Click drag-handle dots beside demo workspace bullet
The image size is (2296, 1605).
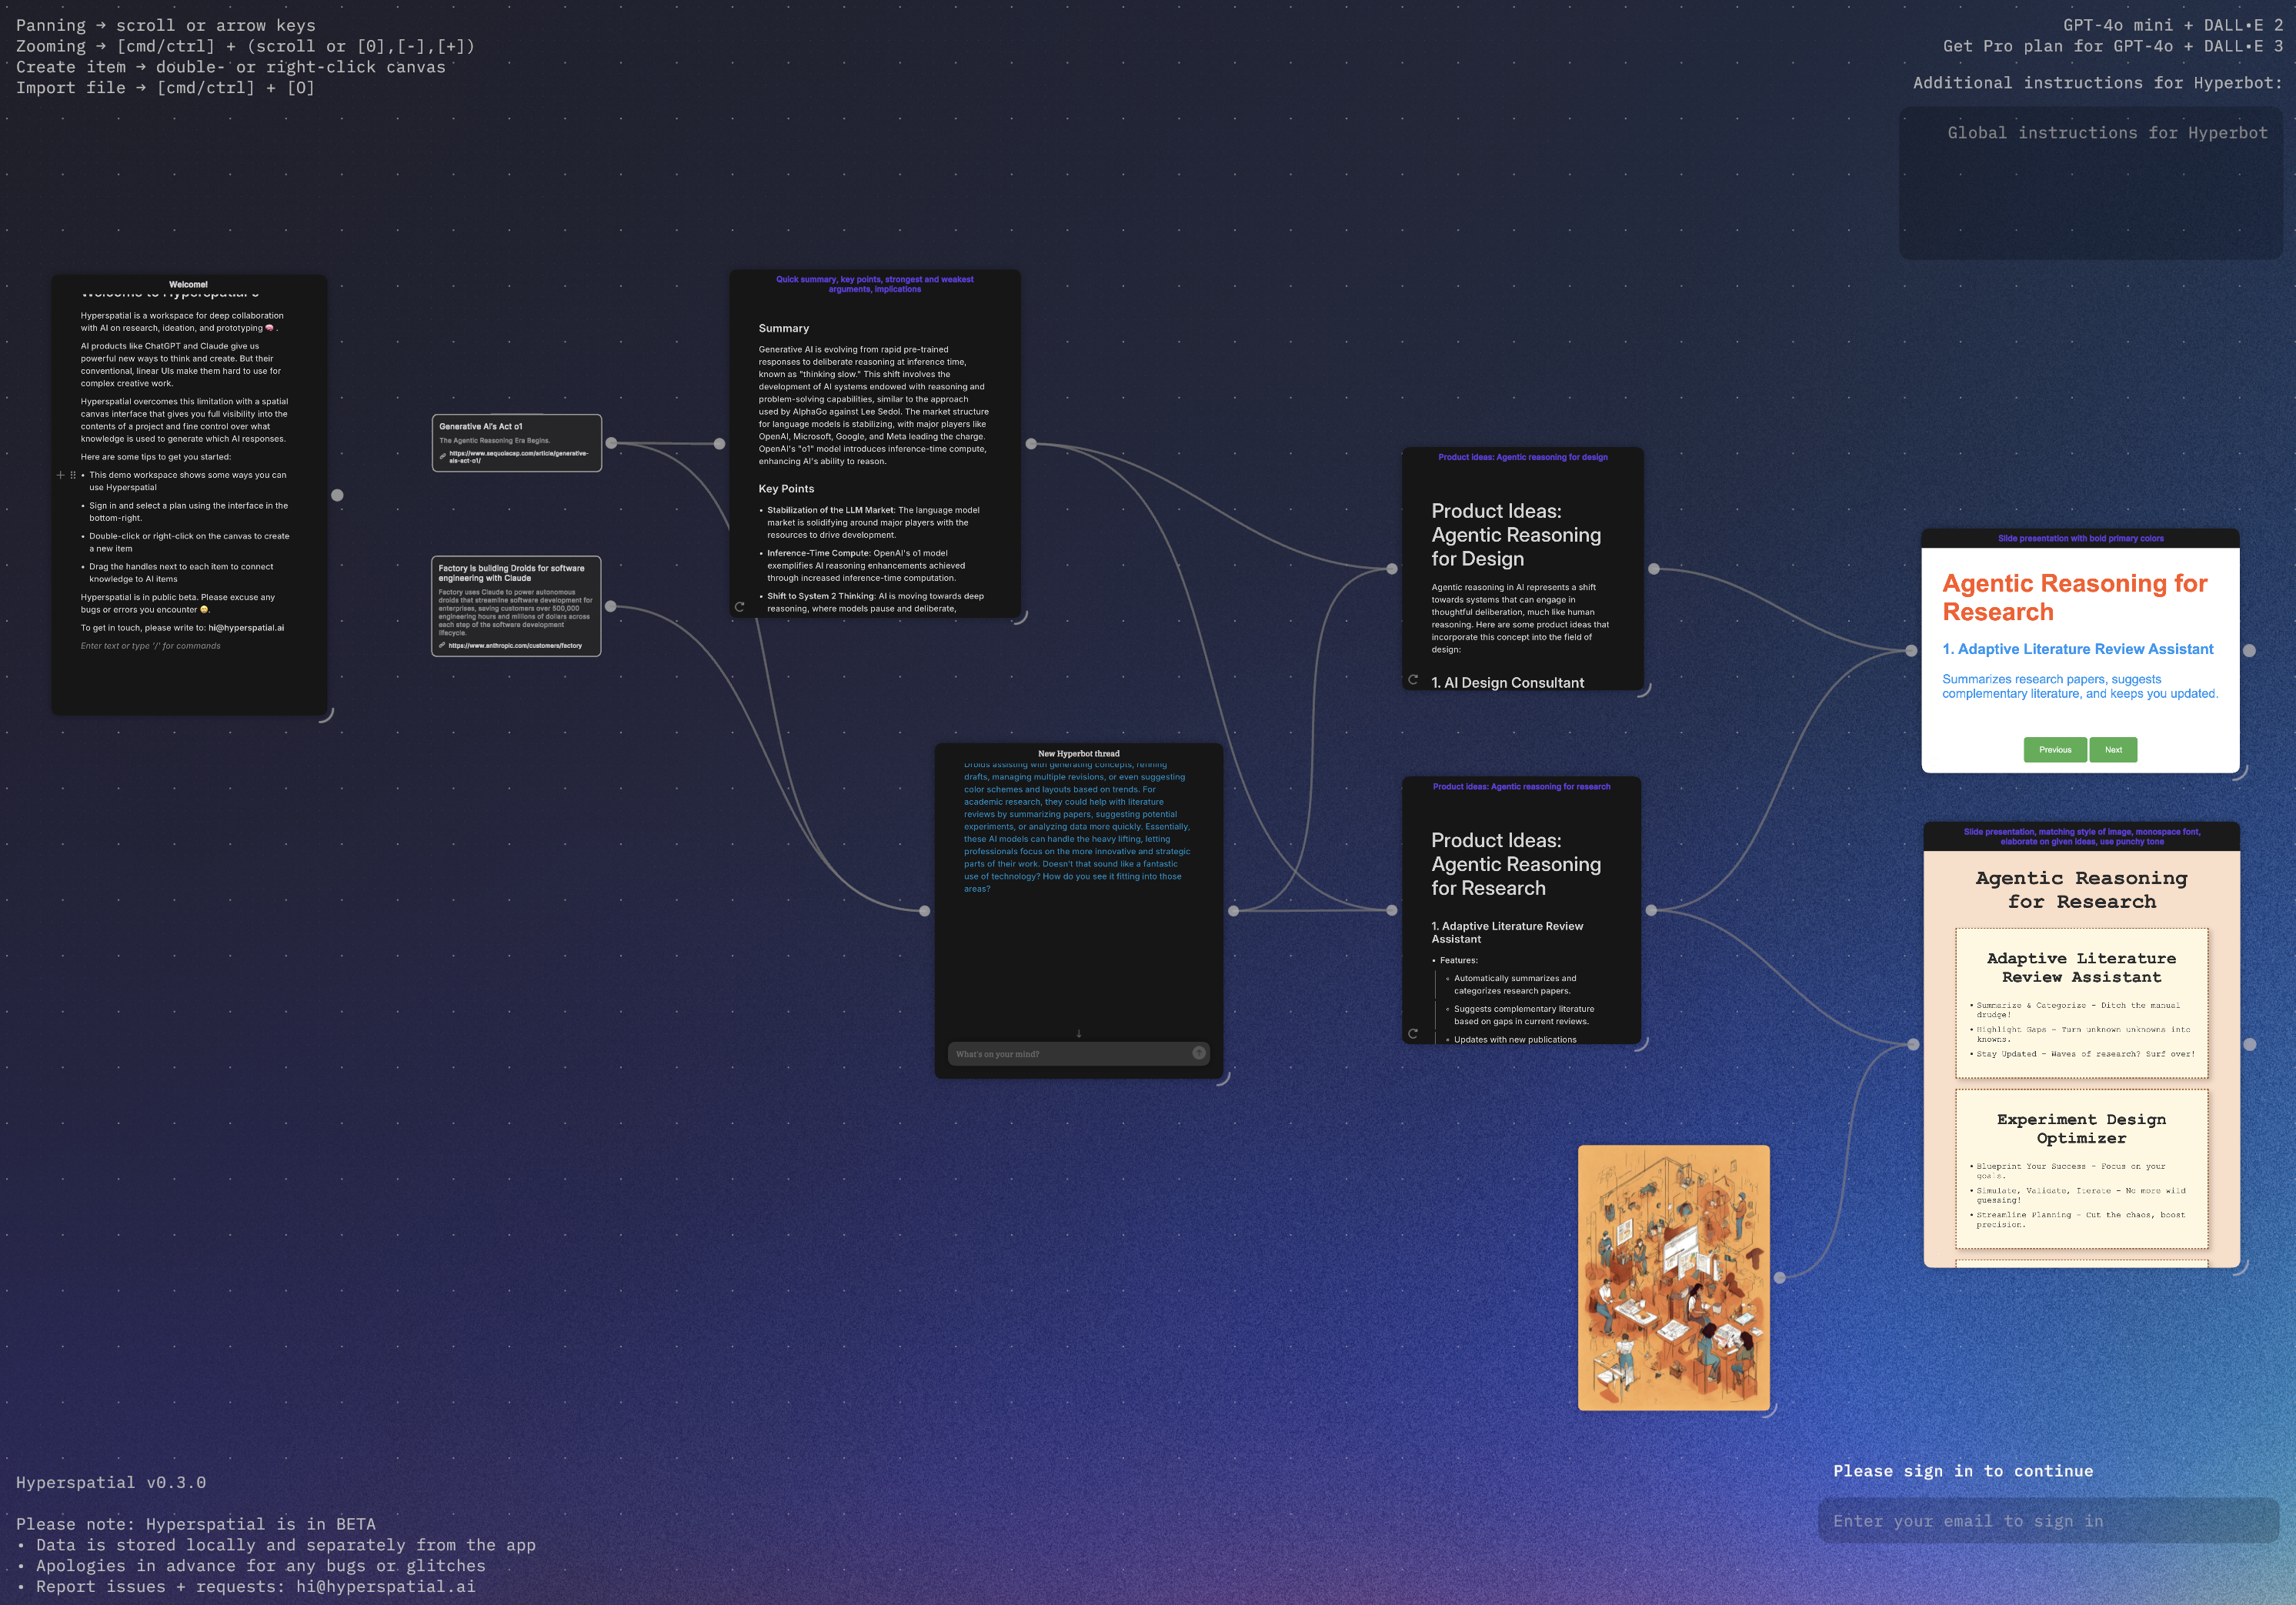point(73,475)
